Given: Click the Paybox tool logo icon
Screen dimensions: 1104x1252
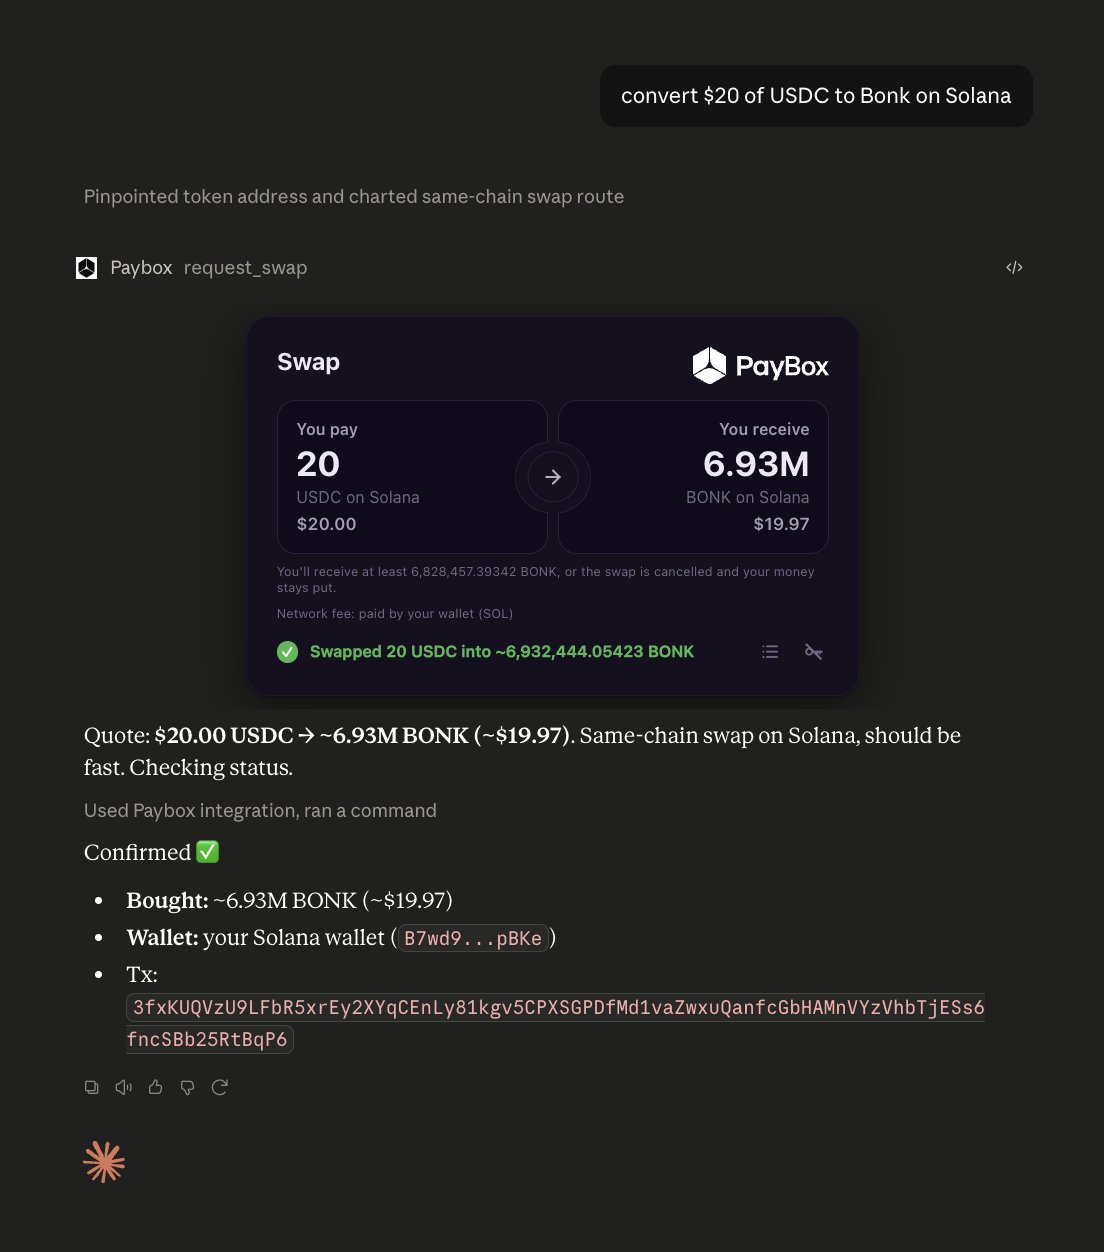Looking at the screenshot, I should click(x=87, y=268).
